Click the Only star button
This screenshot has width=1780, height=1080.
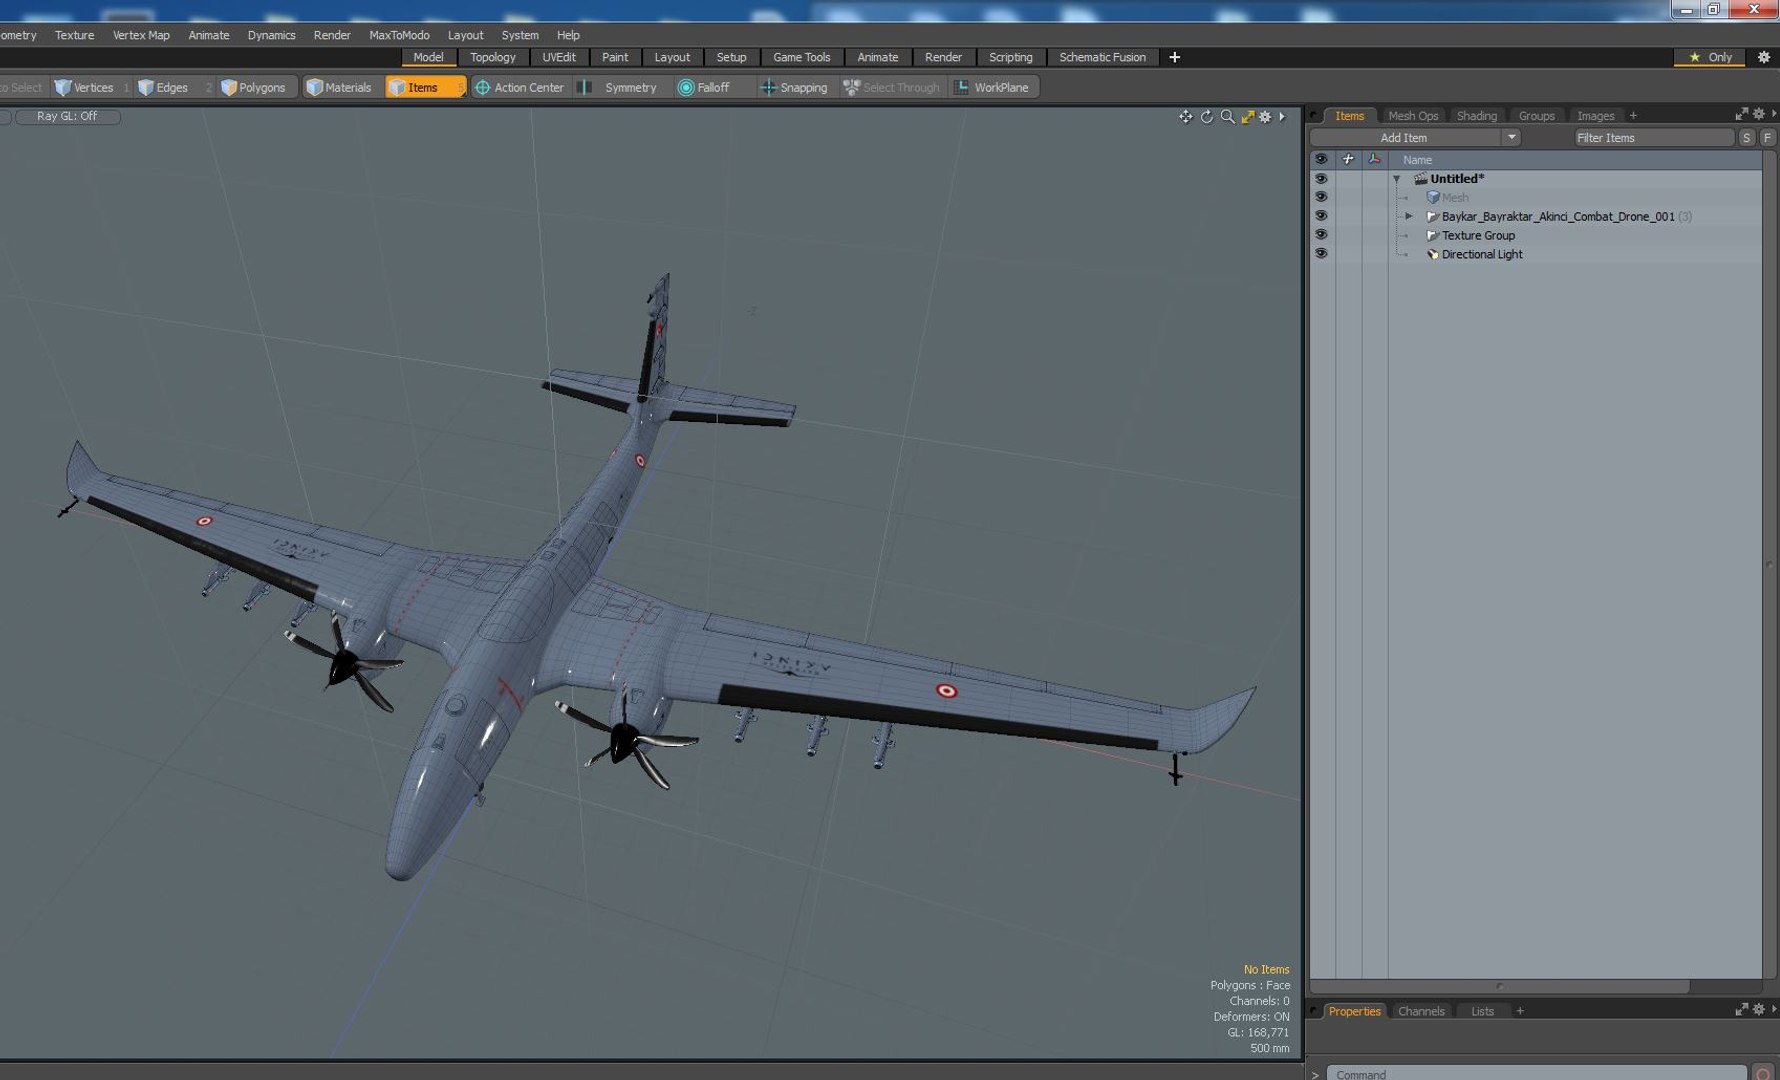click(1709, 57)
